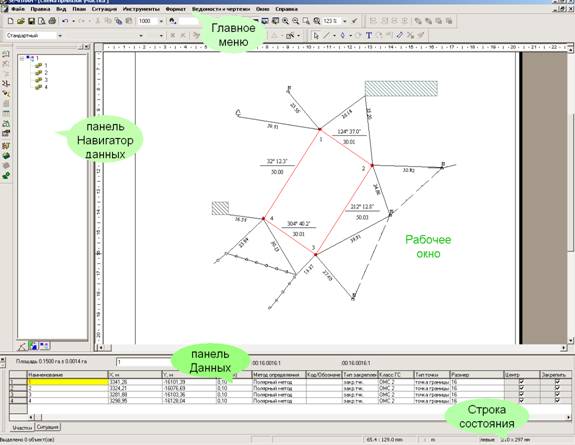This screenshot has width=575, height=445.
Task: Save the project with the floppy icon
Action: (31, 21)
